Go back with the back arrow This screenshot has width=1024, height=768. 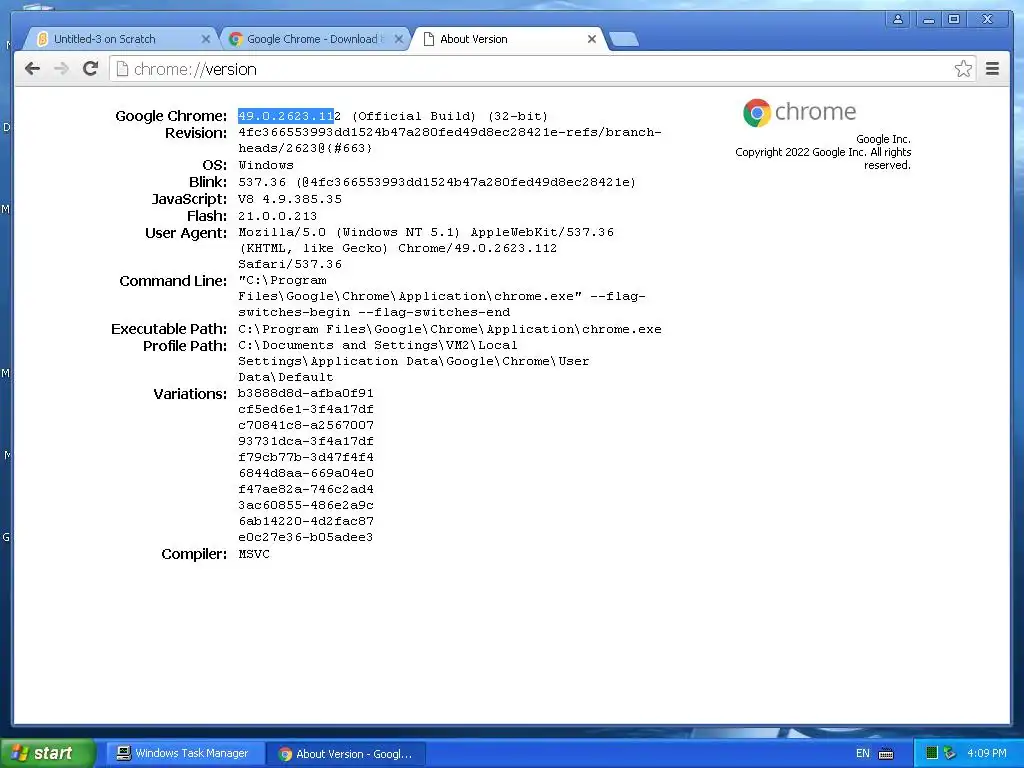(x=32, y=69)
